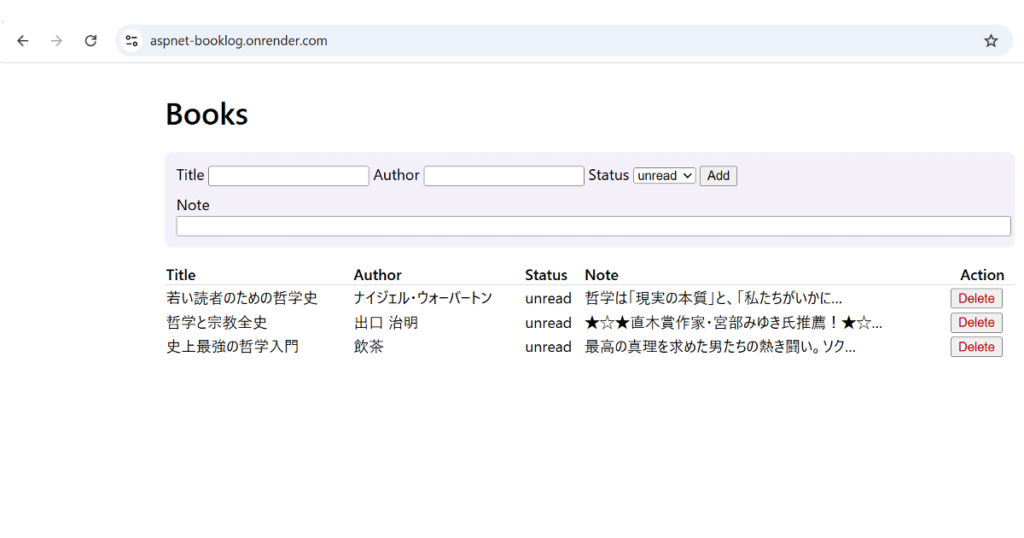
Task: Click the ナイジェル・ウォーバートン author cell
Action: (x=422, y=298)
